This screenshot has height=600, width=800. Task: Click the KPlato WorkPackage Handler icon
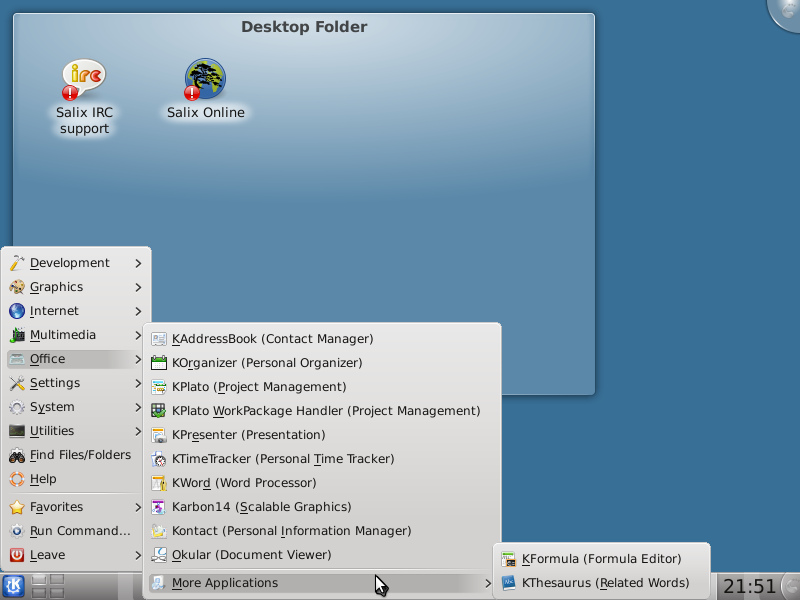tap(159, 411)
